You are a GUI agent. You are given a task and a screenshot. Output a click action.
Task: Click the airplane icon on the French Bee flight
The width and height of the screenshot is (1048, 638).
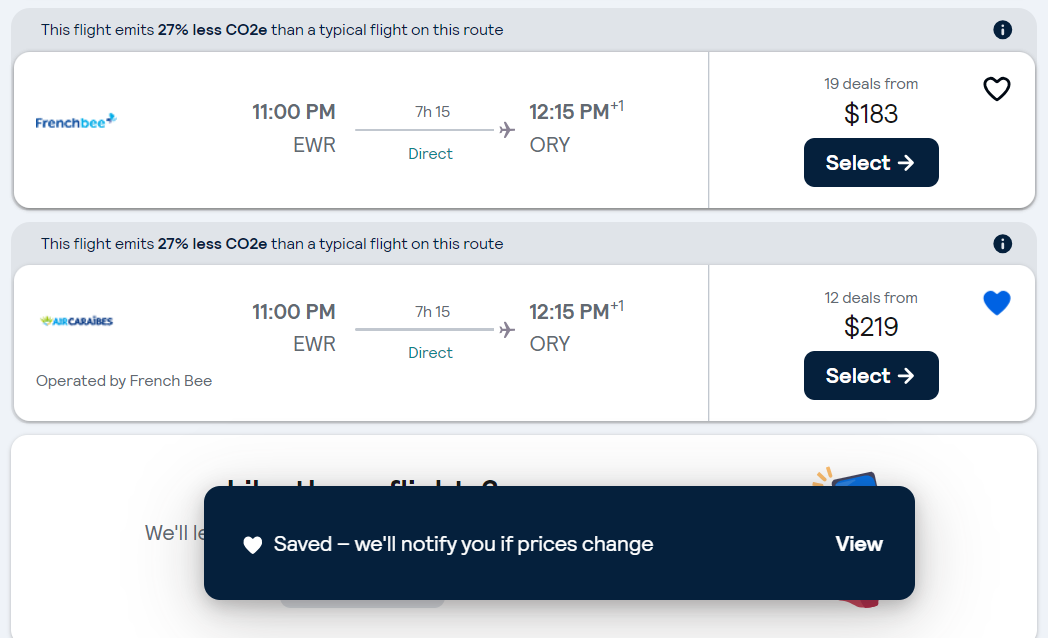[506, 129]
